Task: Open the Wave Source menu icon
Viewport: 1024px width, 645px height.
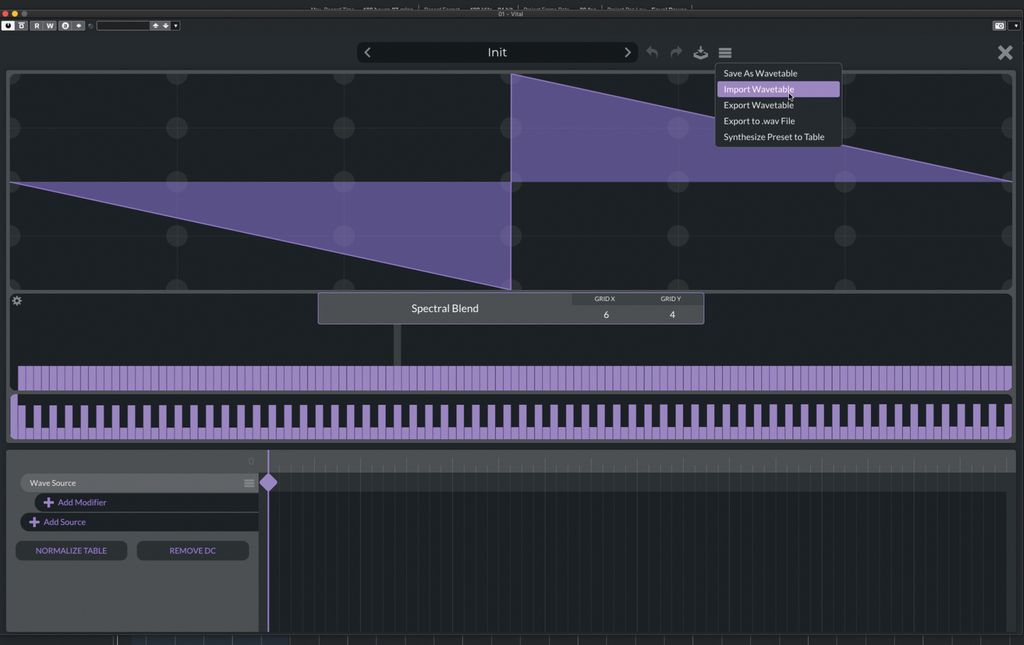Action: [247, 483]
